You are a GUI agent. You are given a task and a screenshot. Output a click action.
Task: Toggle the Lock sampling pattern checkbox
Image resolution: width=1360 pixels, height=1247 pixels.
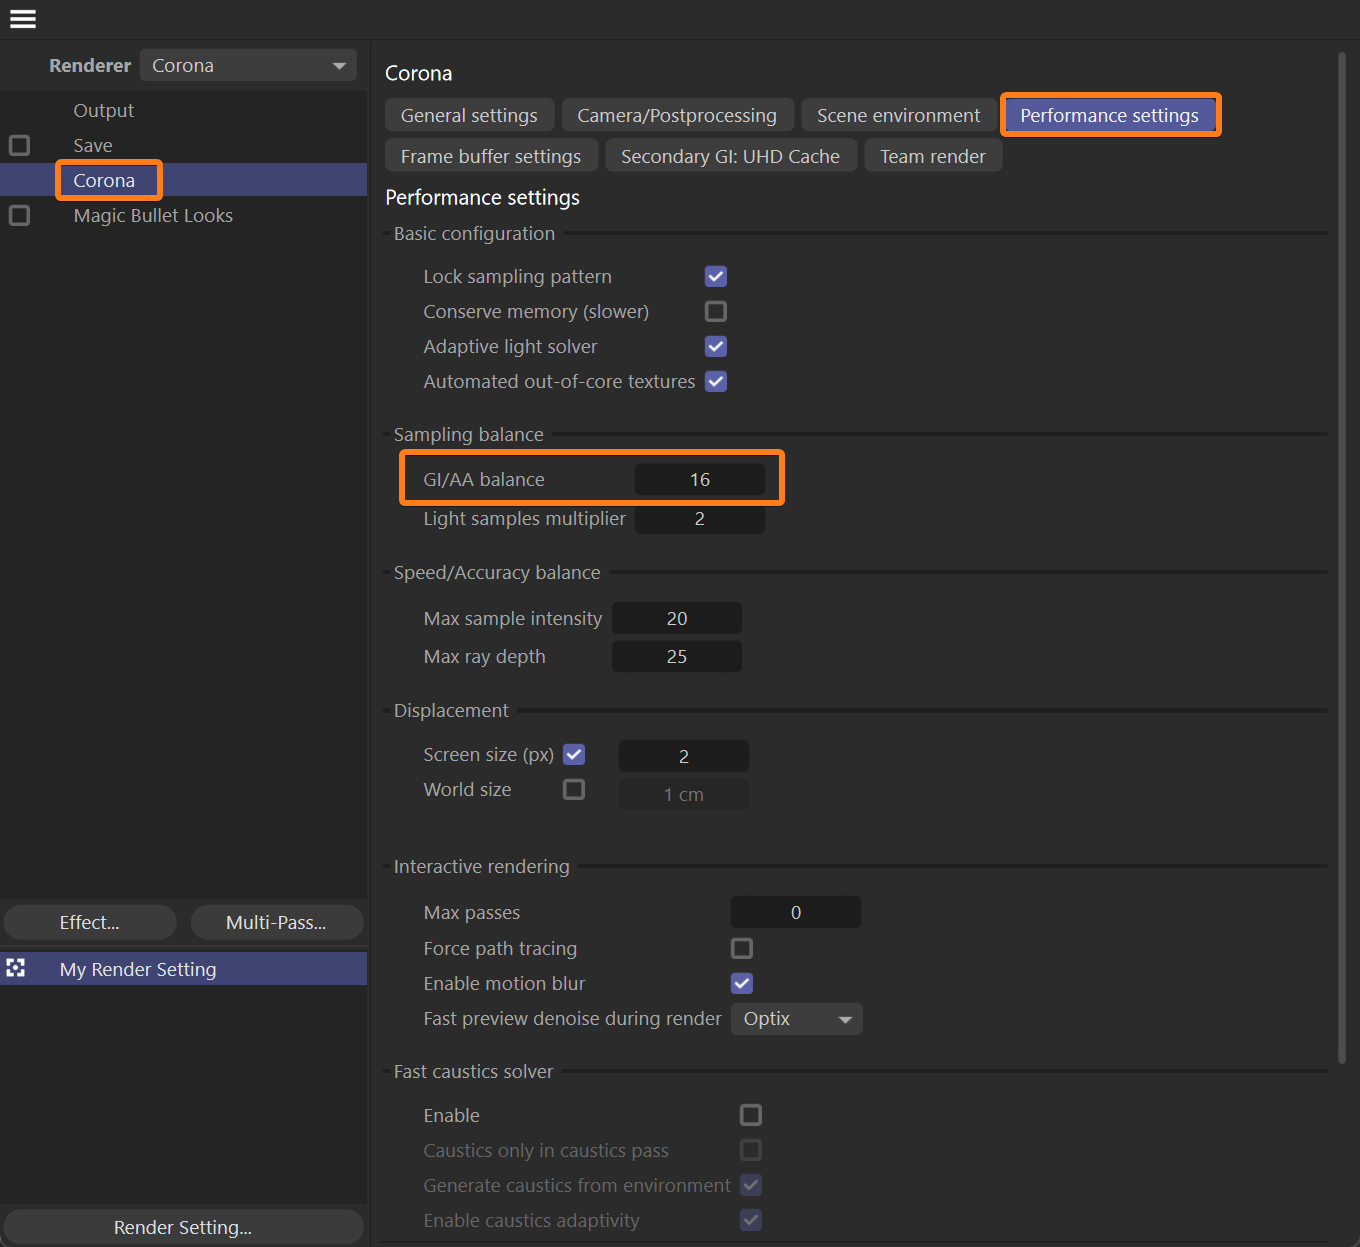(x=716, y=277)
